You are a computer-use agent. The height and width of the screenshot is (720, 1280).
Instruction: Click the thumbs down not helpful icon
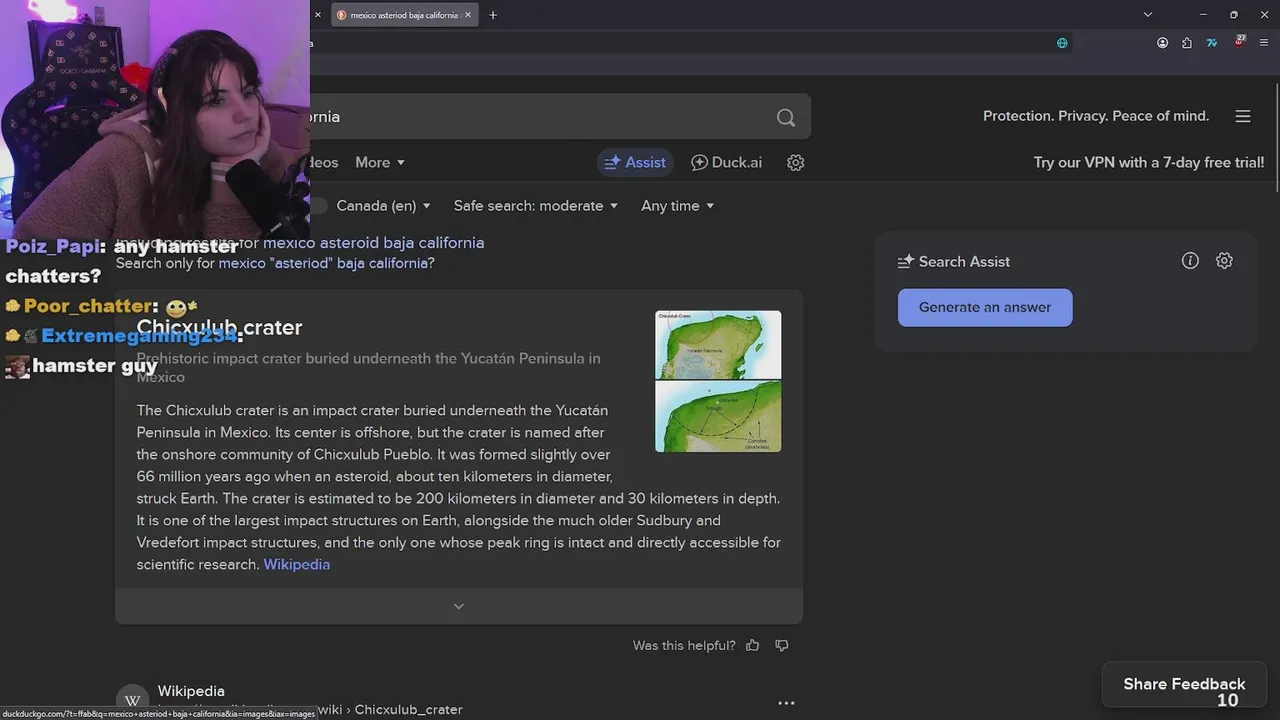point(782,645)
